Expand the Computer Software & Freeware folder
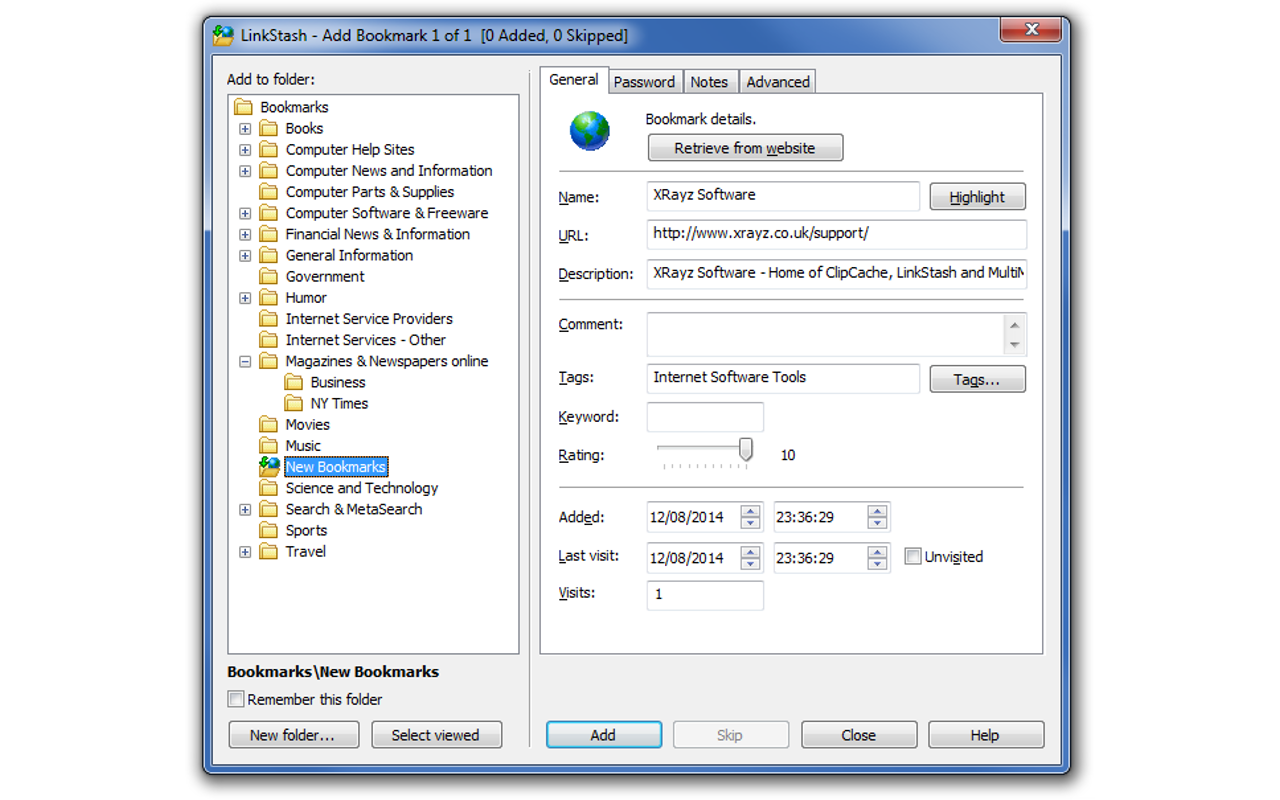 click(x=245, y=213)
